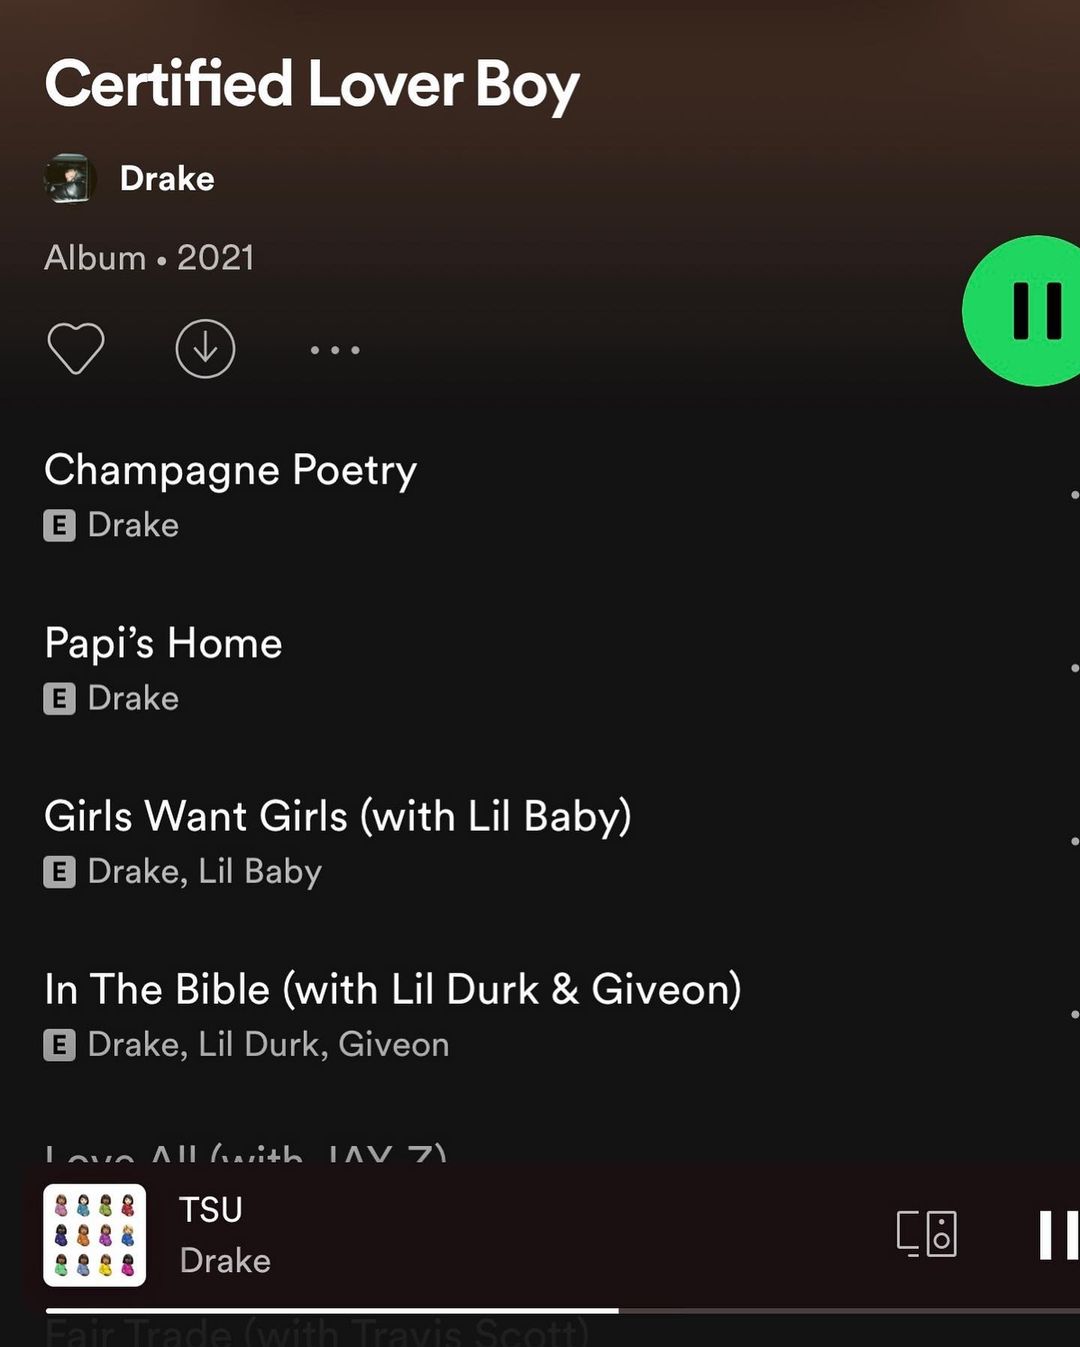Play In The Bible track
This screenshot has height=1347, width=1080.
click(x=540, y=1014)
